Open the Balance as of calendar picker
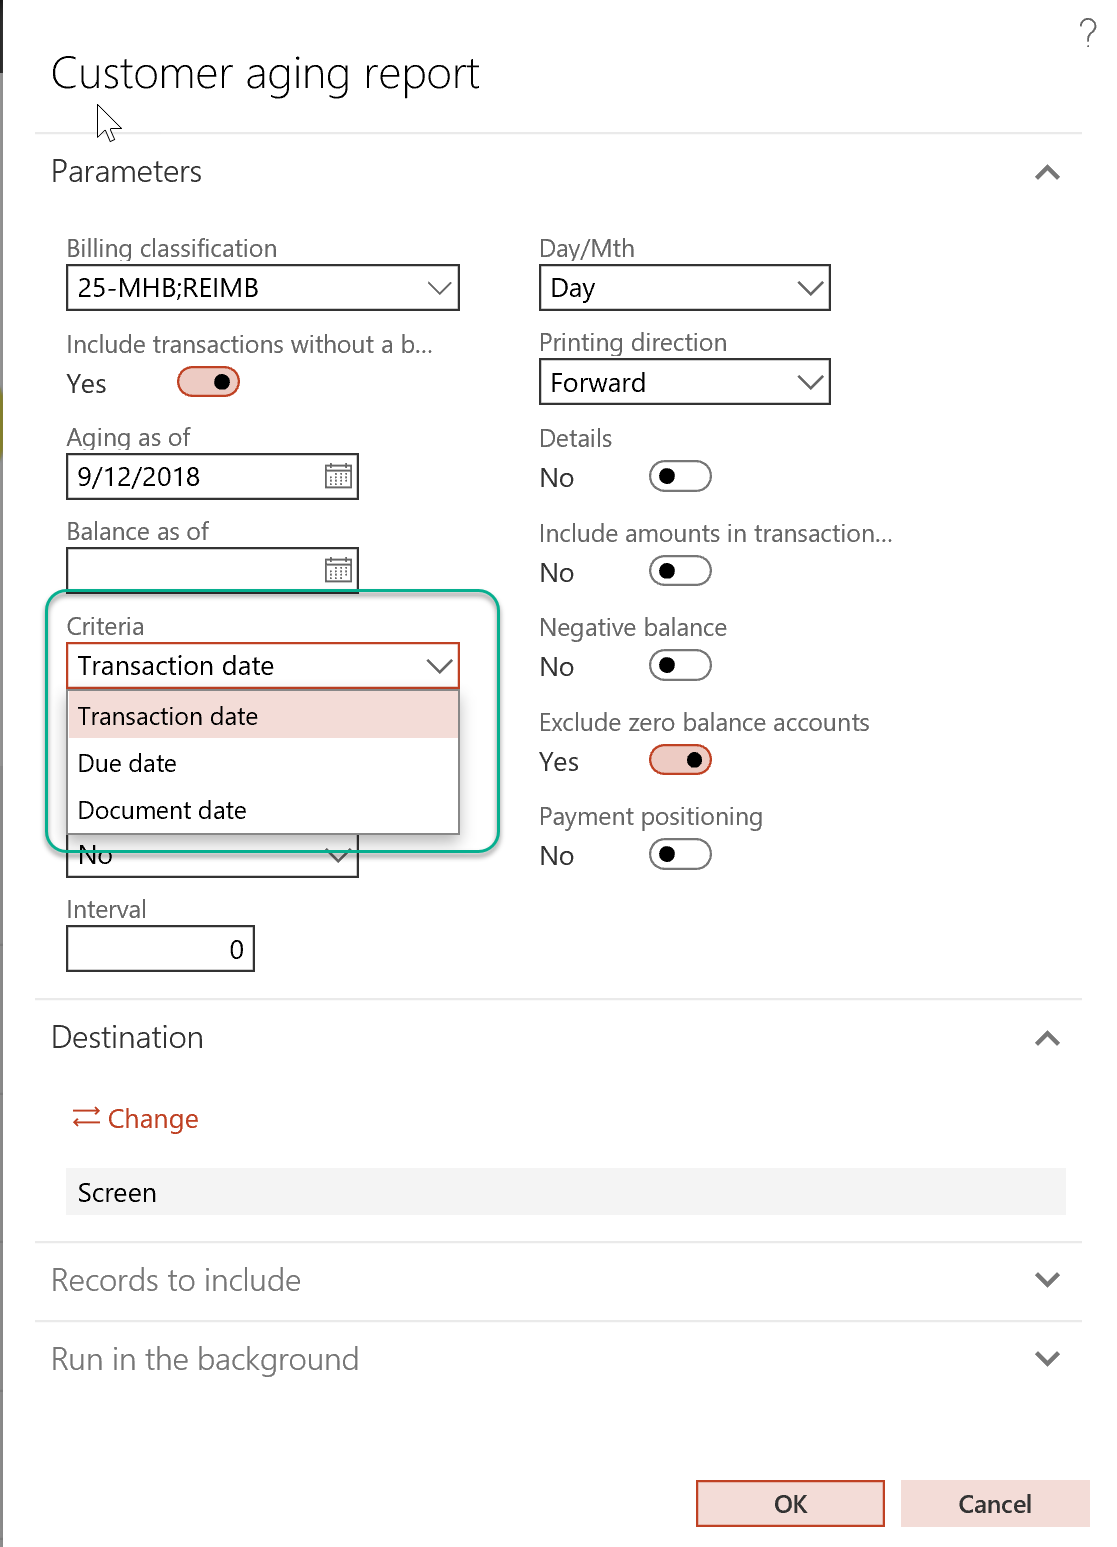This screenshot has height=1547, width=1117. click(338, 570)
